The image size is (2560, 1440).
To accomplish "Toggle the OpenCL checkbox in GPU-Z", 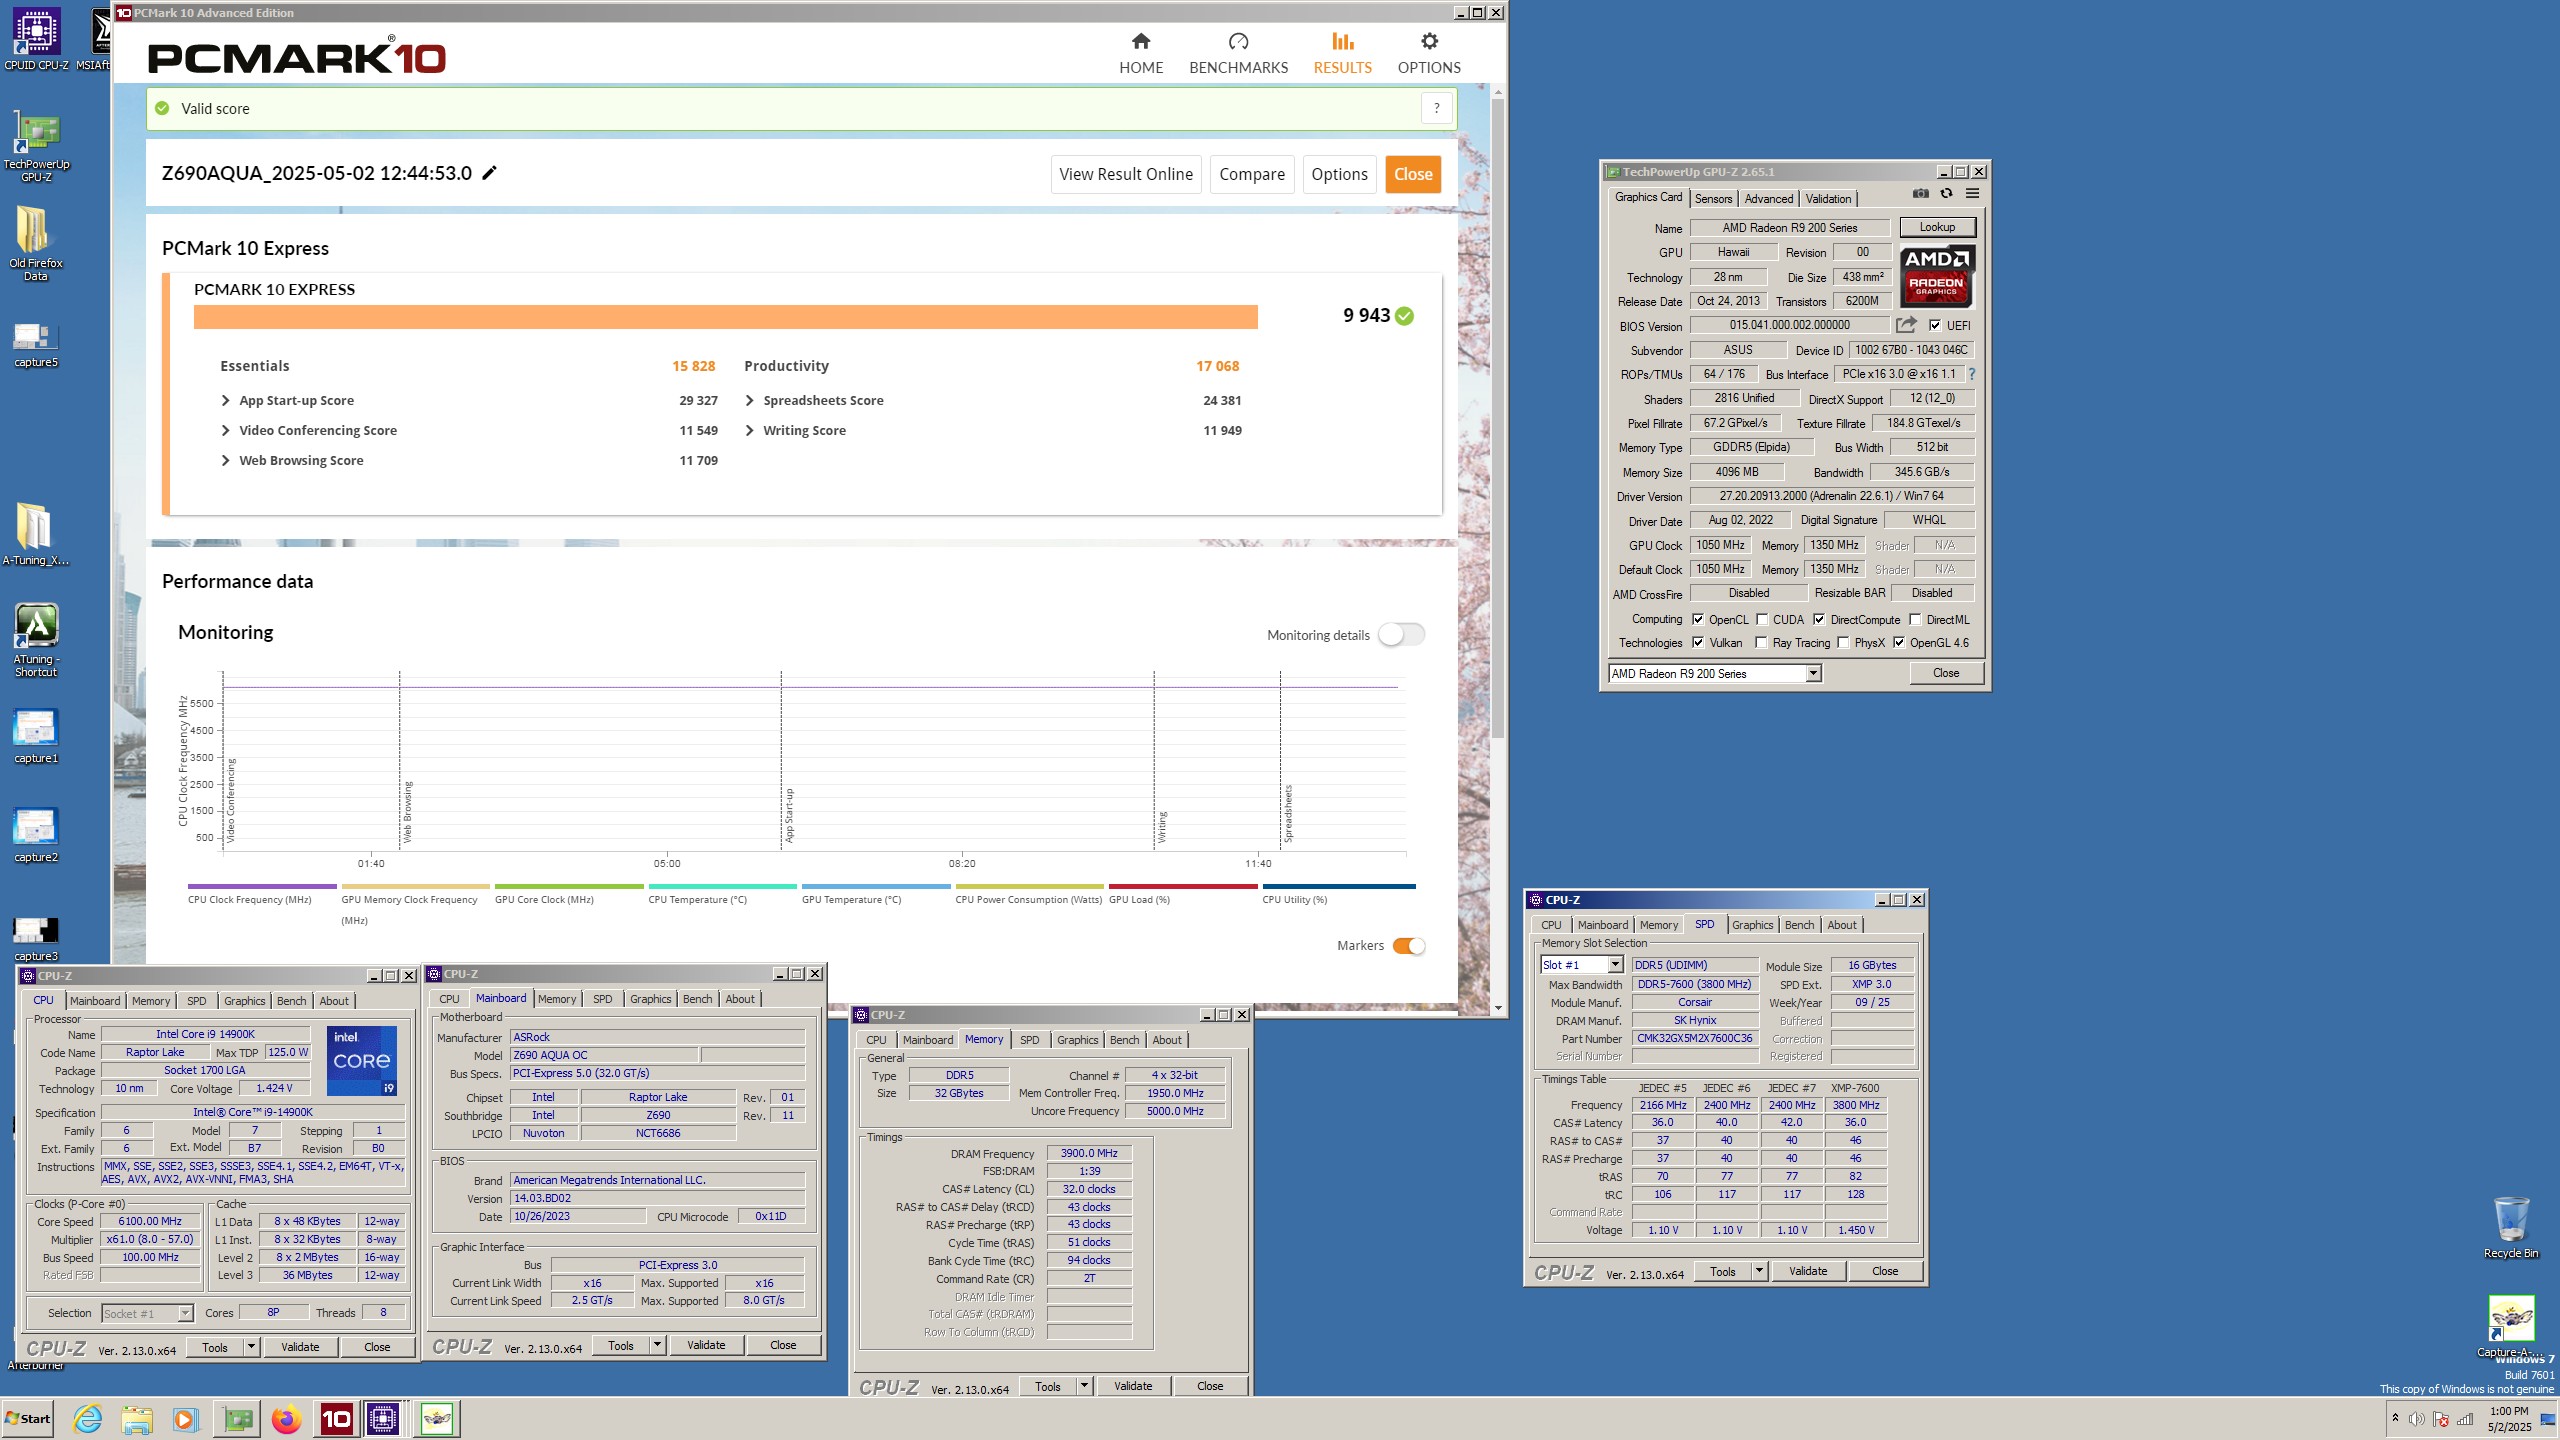I will pos(1698,619).
